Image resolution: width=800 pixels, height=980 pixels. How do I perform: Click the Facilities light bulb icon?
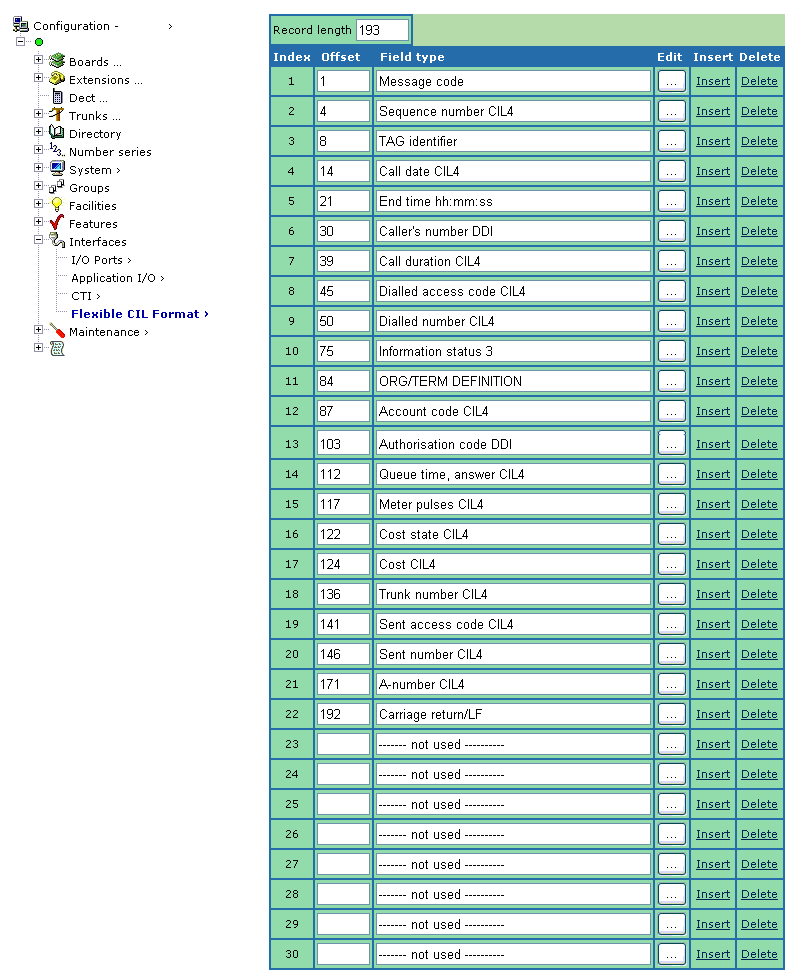coord(57,205)
